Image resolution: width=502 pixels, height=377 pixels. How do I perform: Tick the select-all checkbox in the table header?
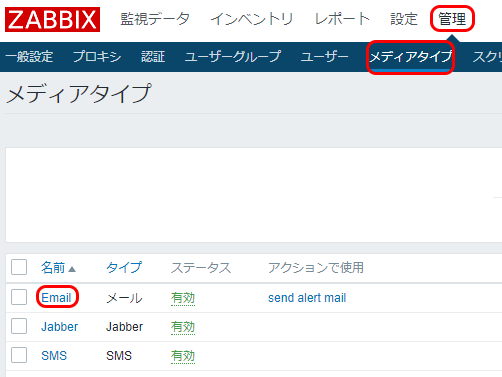[19, 267]
